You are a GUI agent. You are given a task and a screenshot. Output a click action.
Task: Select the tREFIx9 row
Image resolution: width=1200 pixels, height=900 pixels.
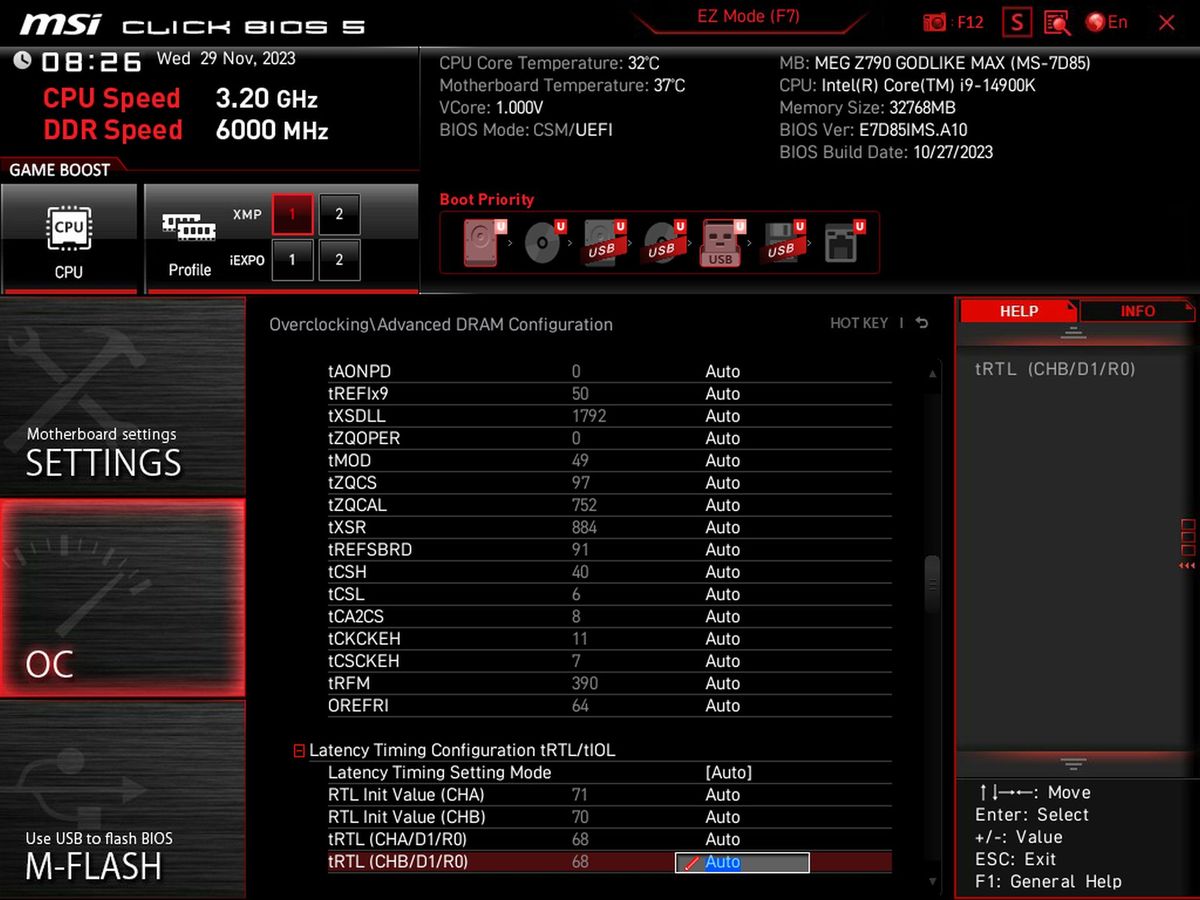coord(610,394)
